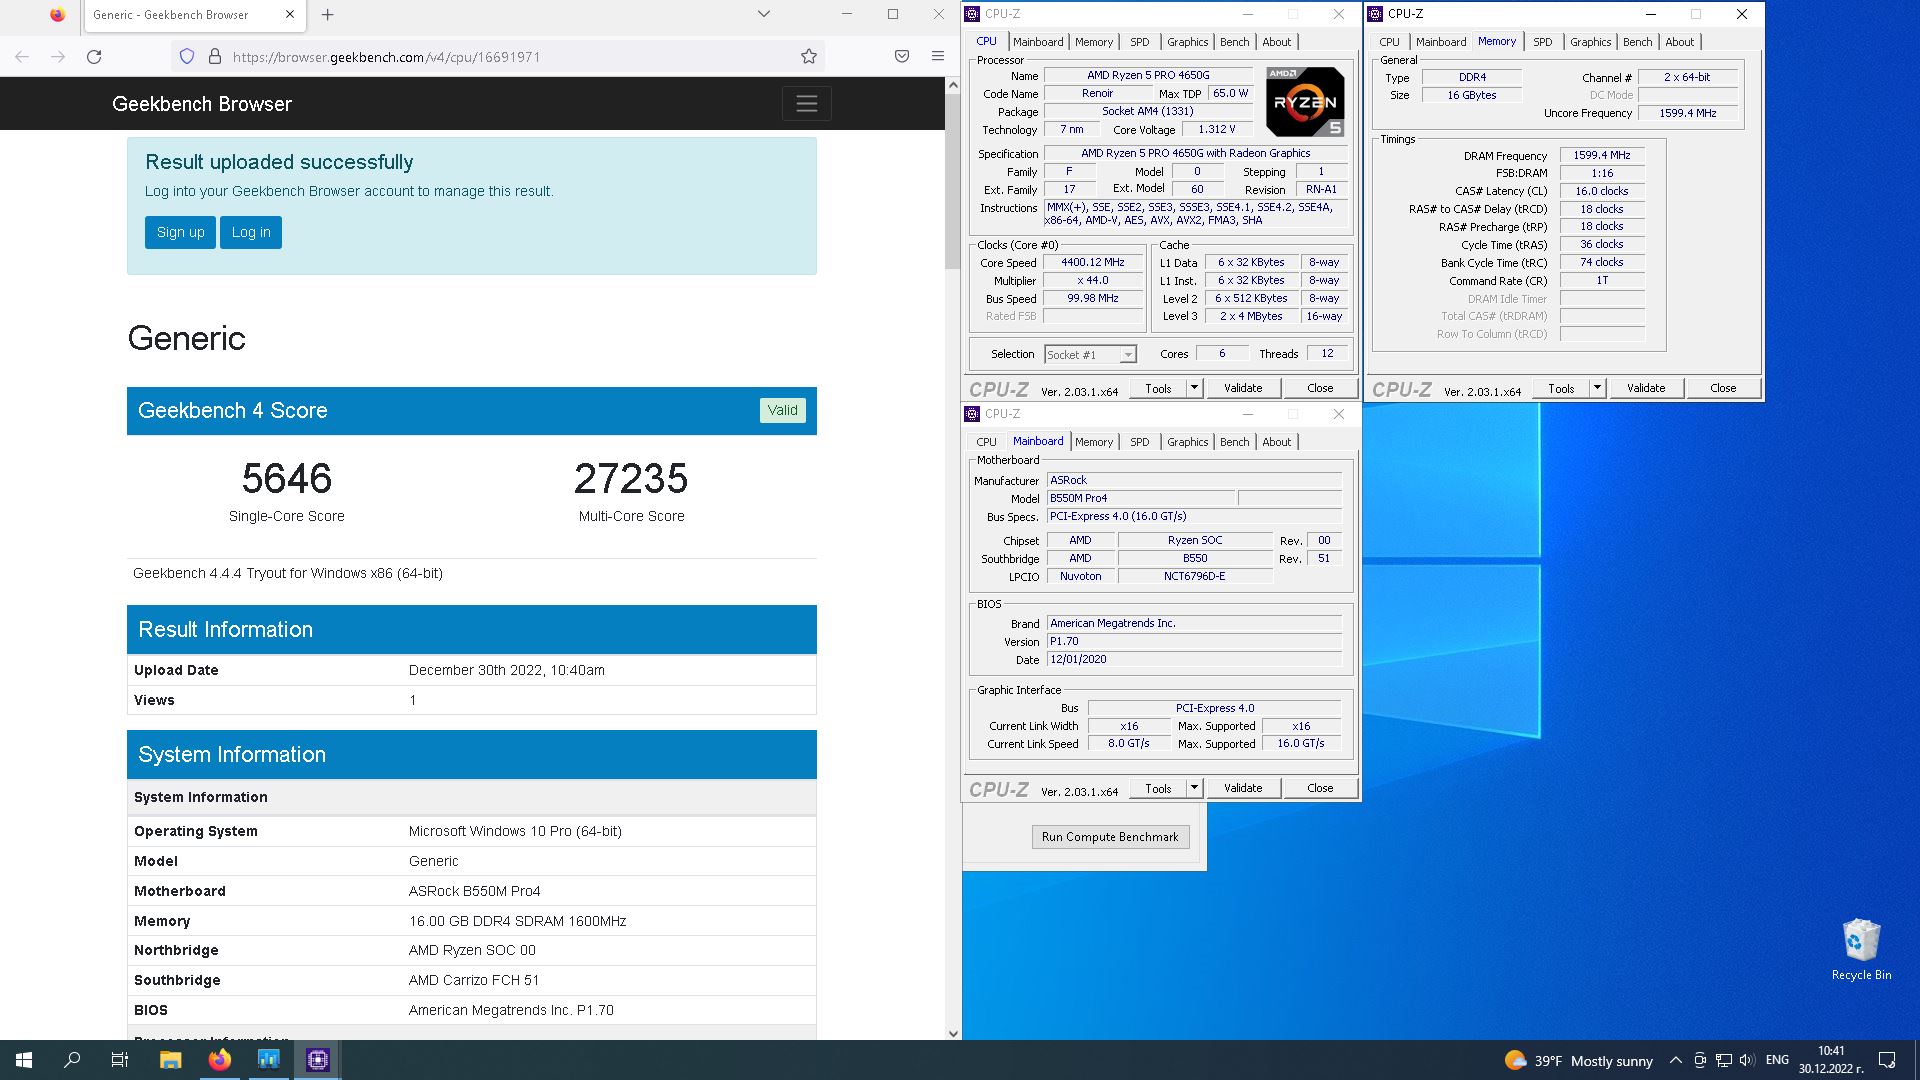Viewport: 1920px width, 1080px height.
Task: Click Log in button on Geekbench page
Action: [x=251, y=232]
